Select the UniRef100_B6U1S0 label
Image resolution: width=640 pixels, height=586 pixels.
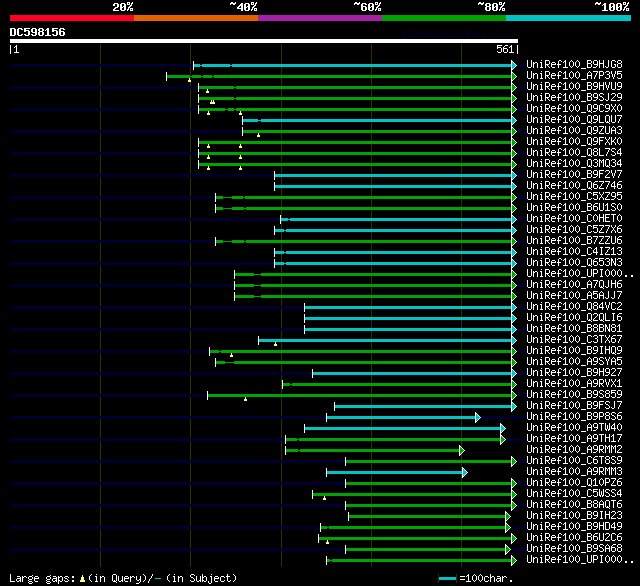pyautogui.click(x=574, y=208)
